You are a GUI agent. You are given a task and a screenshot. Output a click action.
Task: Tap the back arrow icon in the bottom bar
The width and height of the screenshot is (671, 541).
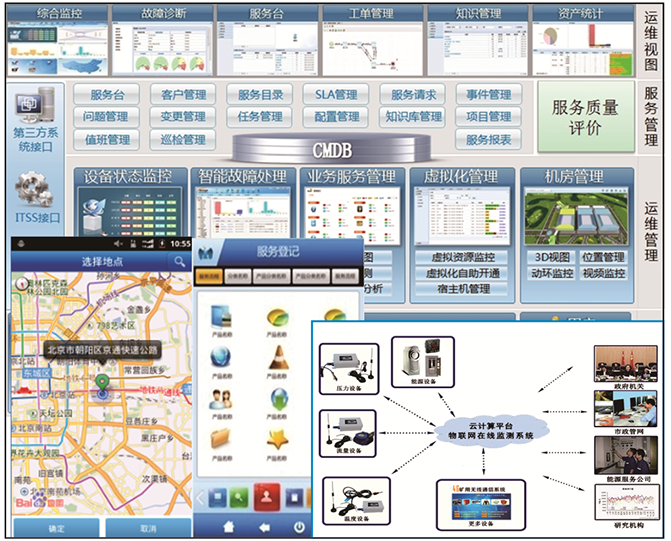(265, 526)
